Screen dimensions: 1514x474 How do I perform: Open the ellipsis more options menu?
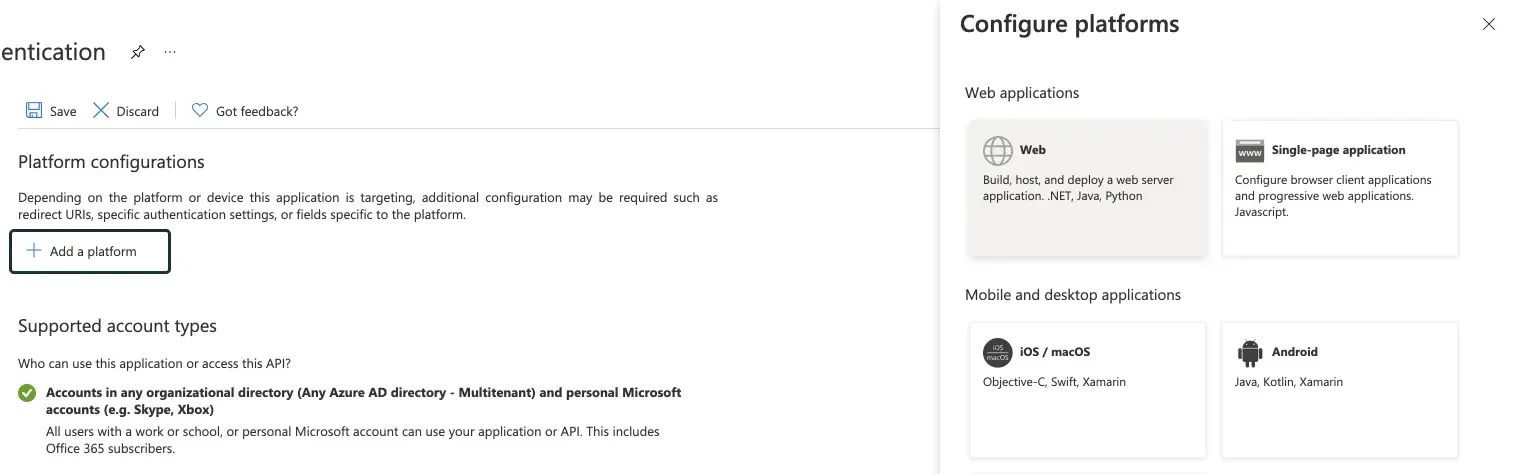pyautogui.click(x=170, y=52)
